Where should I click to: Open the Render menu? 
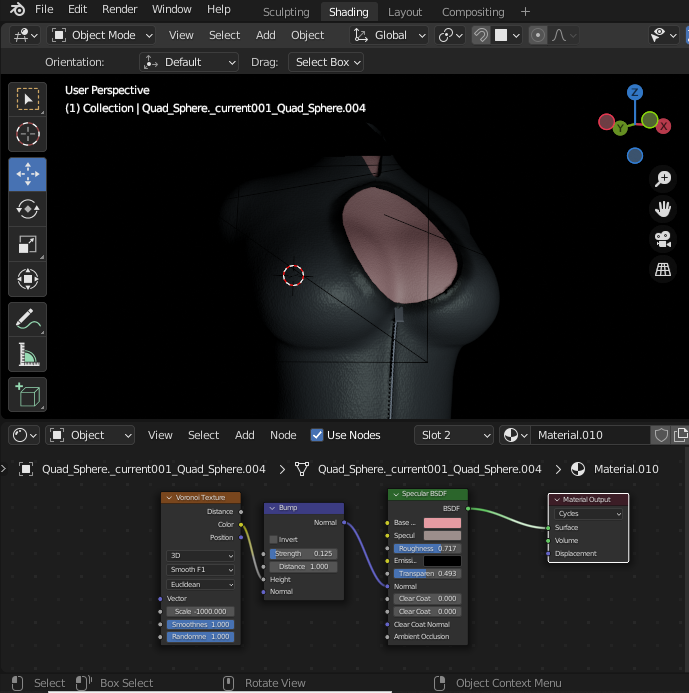pos(119,9)
